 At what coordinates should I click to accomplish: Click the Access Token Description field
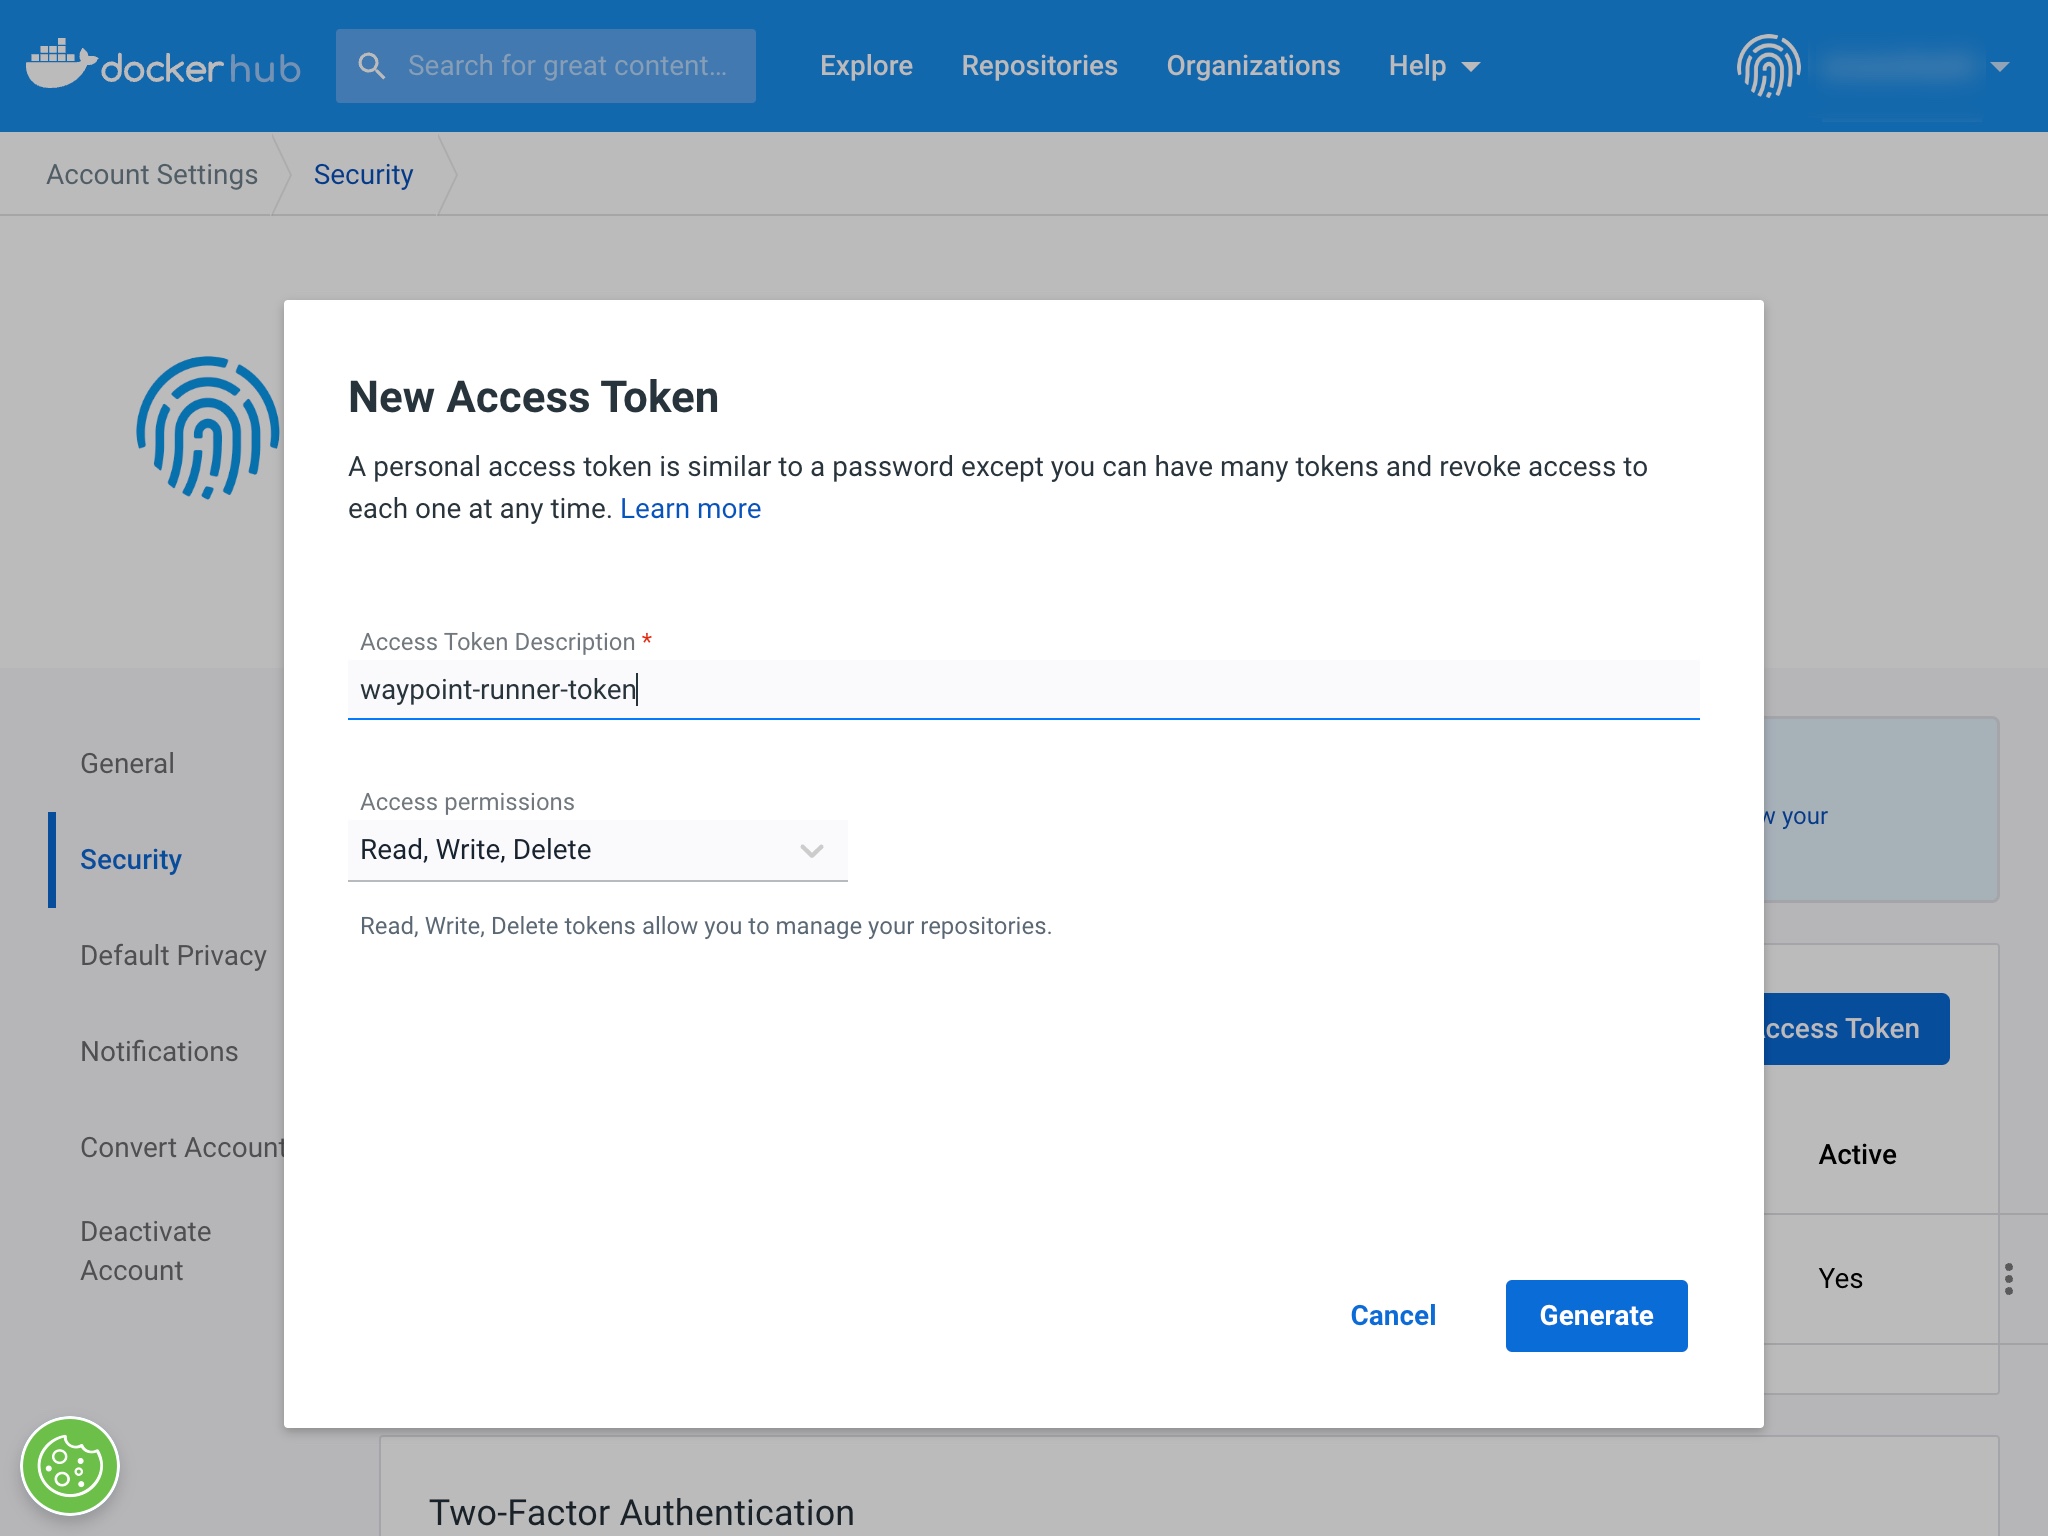tap(1024, 689)
